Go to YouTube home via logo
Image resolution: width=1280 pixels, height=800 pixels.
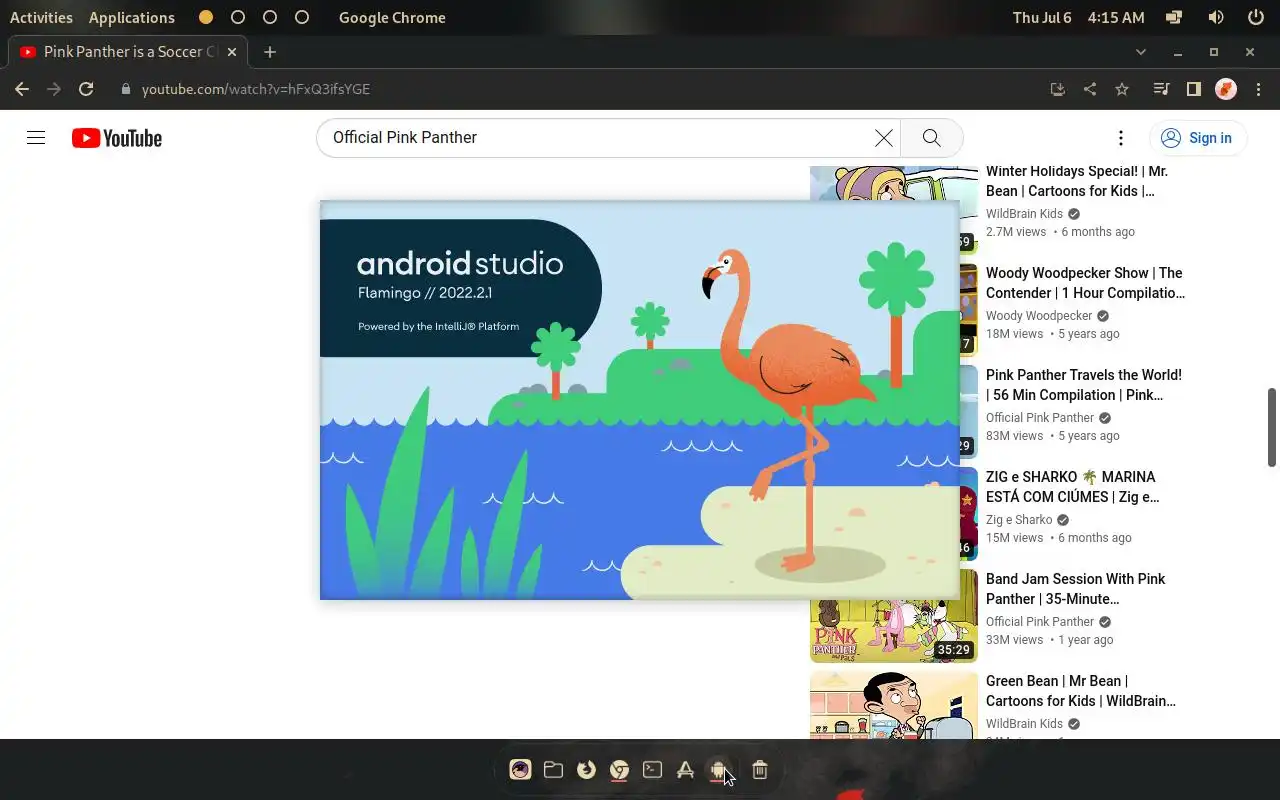[x=117, y=138]
